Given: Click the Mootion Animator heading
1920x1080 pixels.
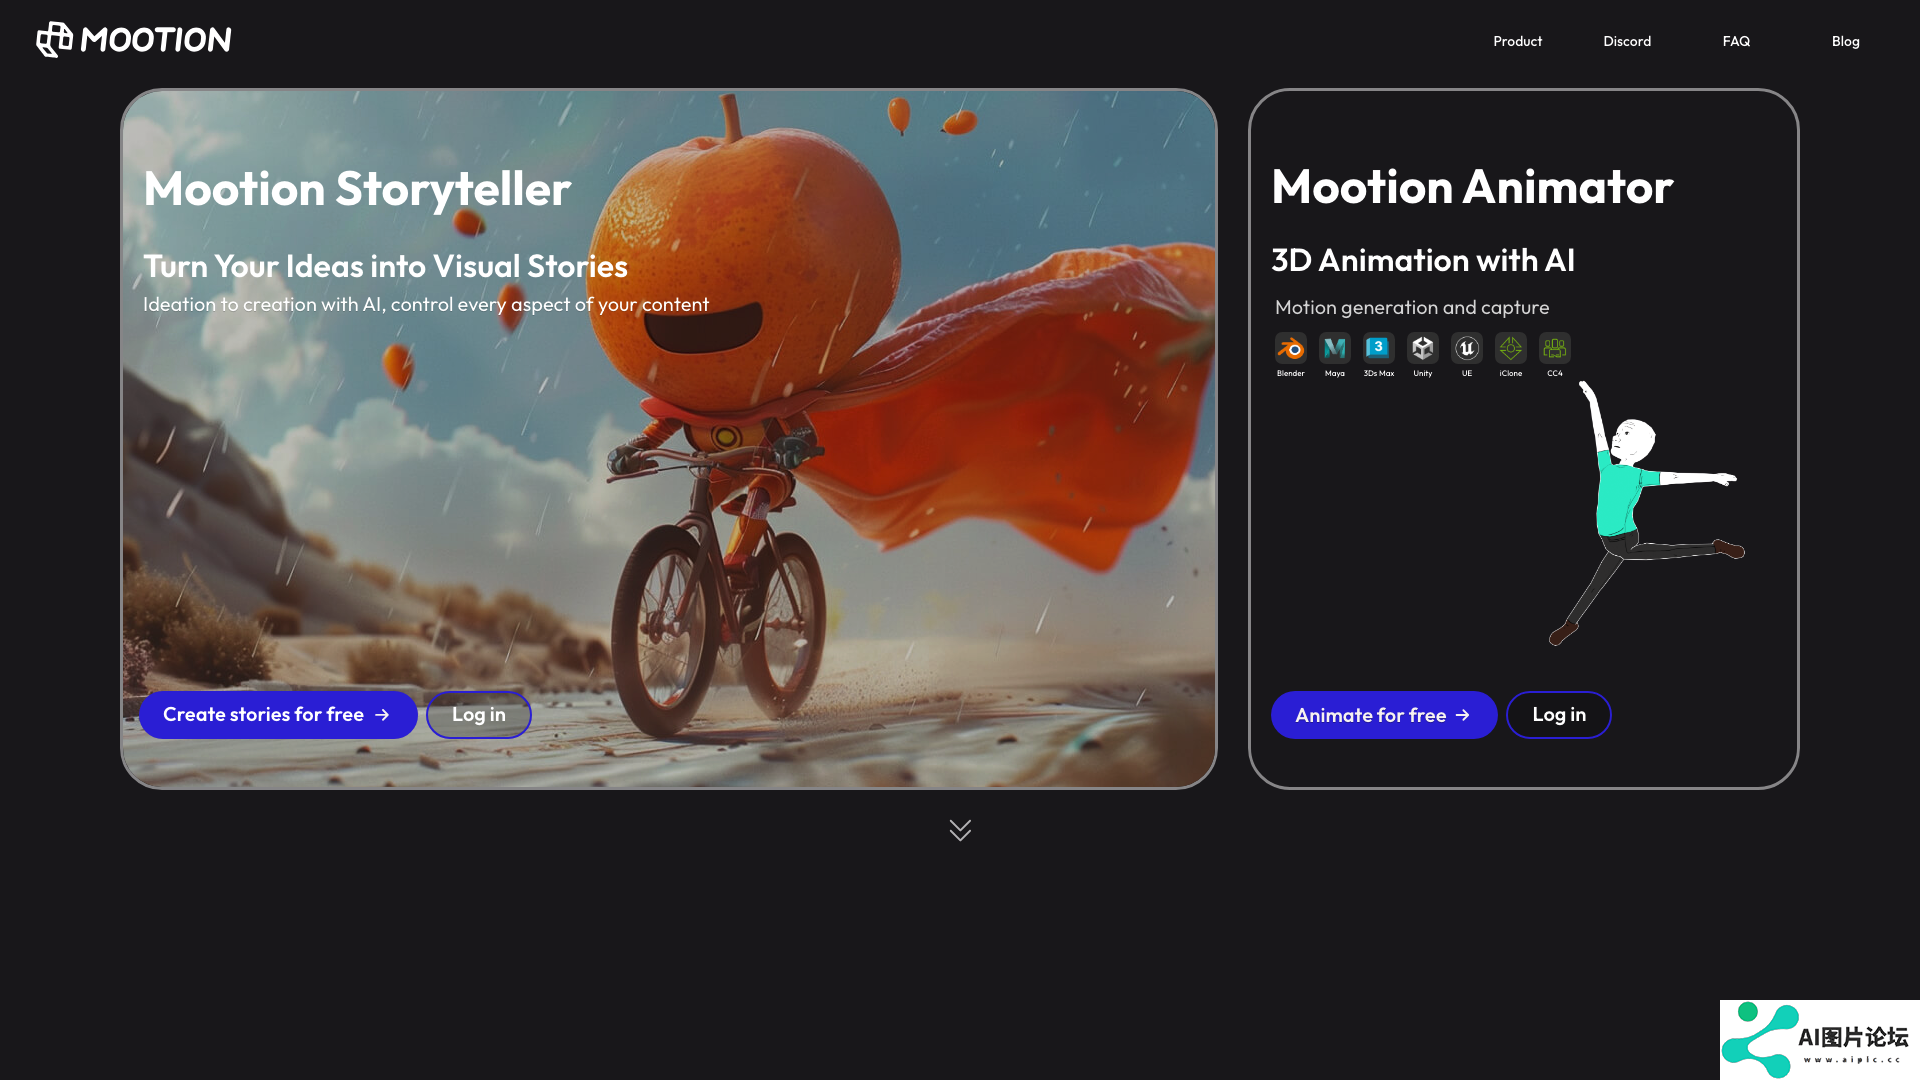Looking at the screenshot, I should tap(1472, 187).
